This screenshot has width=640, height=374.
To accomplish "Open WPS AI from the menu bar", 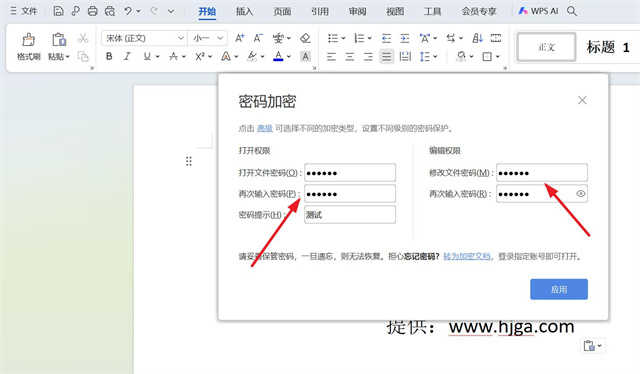I will click(538, 11).
